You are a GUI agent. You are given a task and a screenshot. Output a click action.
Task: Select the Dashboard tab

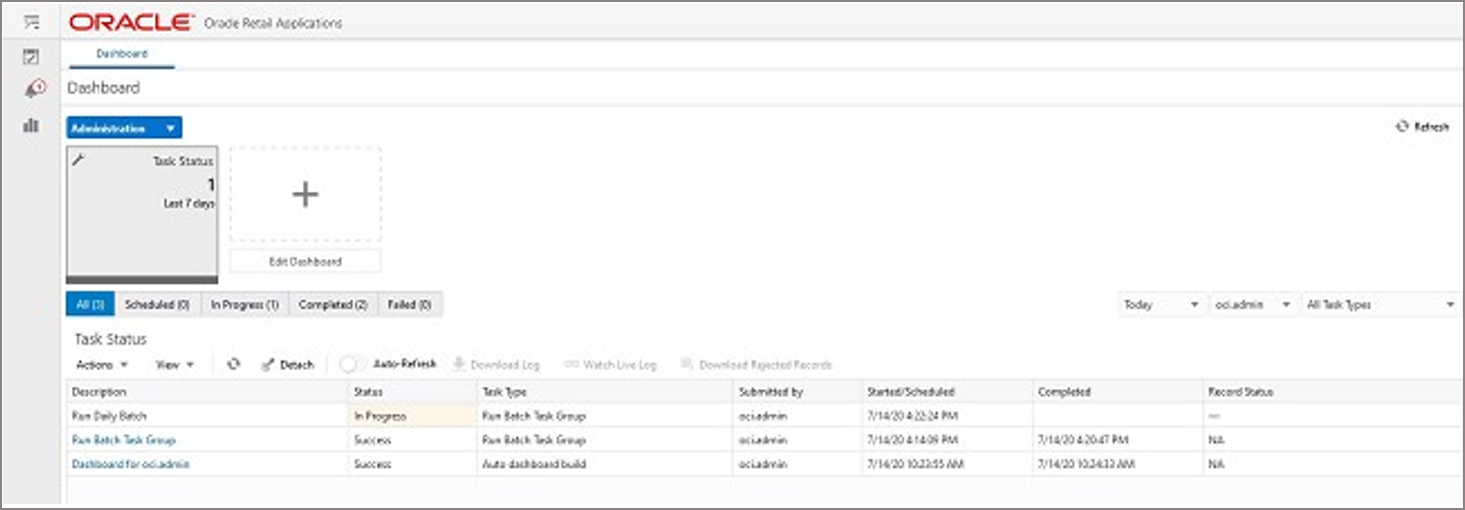pyautogui.click(x=122, y=54)
